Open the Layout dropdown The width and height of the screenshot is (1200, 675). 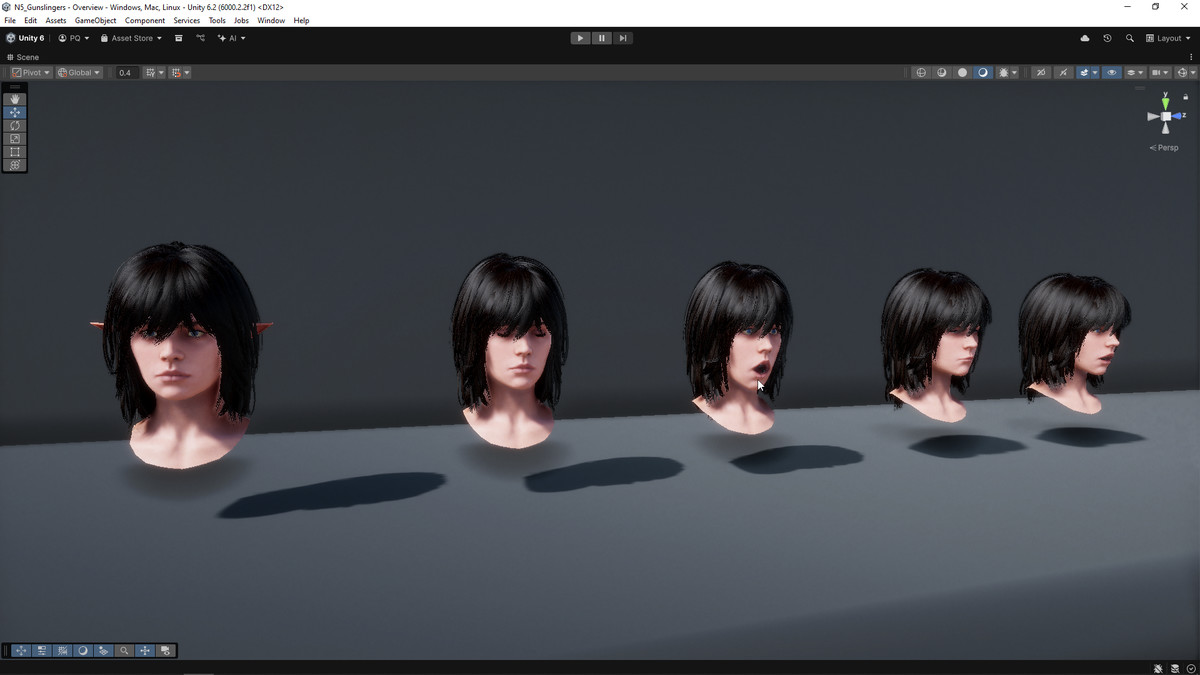(1169, 38)
